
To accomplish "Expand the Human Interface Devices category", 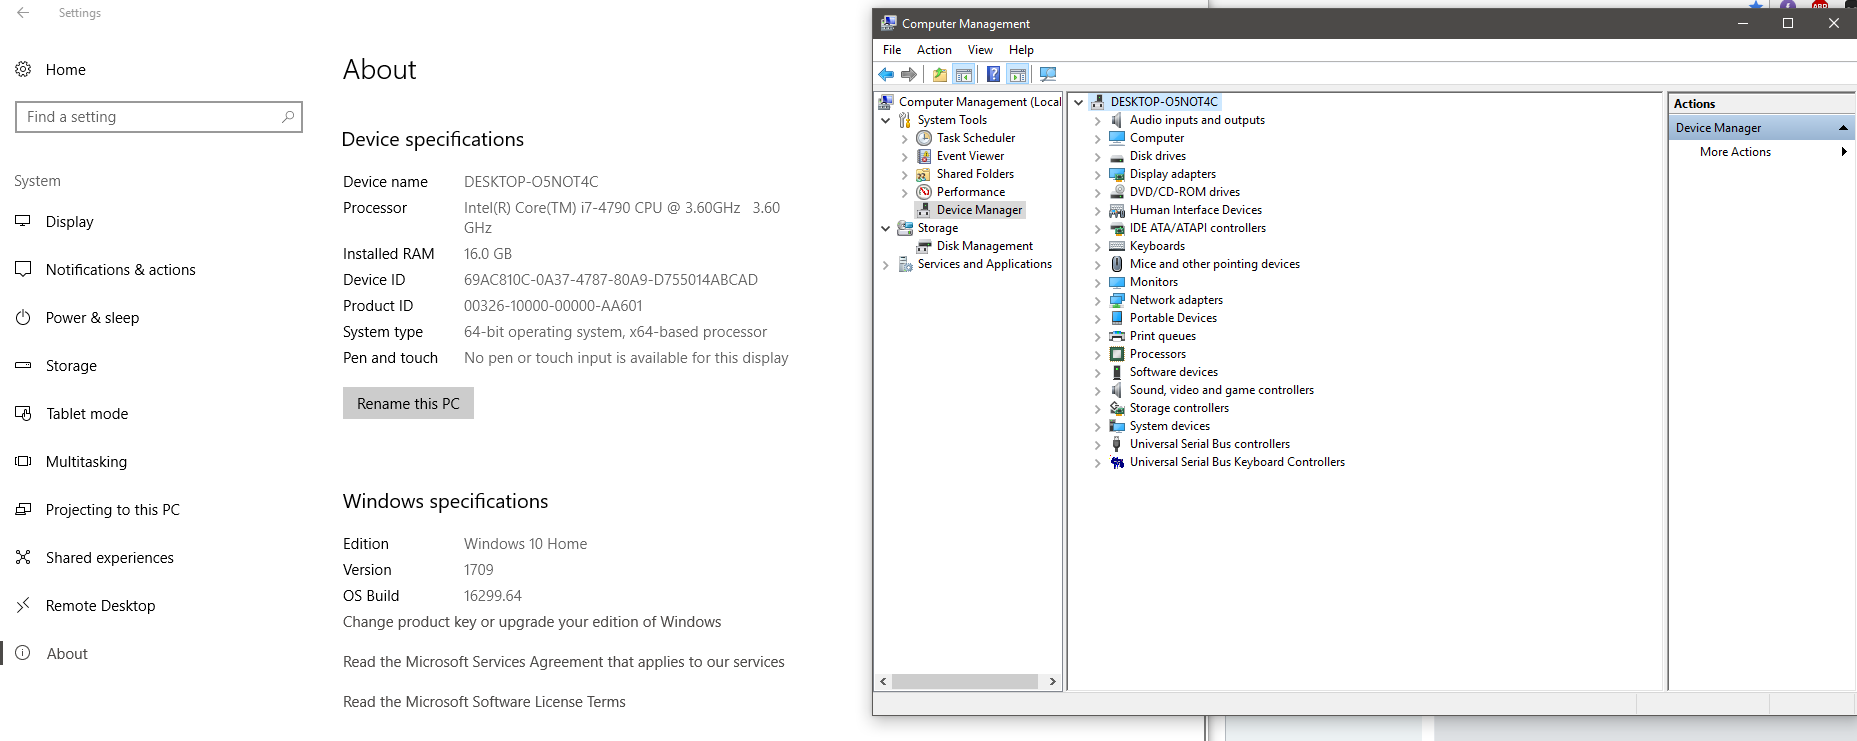I will click(1098, 210).
